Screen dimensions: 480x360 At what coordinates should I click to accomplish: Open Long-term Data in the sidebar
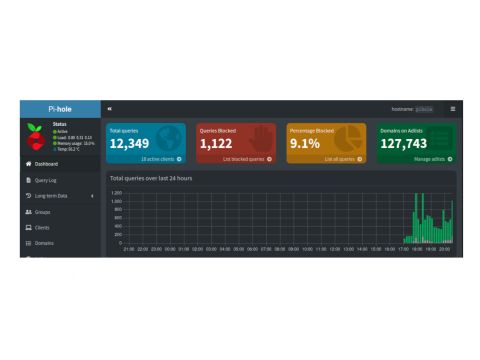point(60,196)
